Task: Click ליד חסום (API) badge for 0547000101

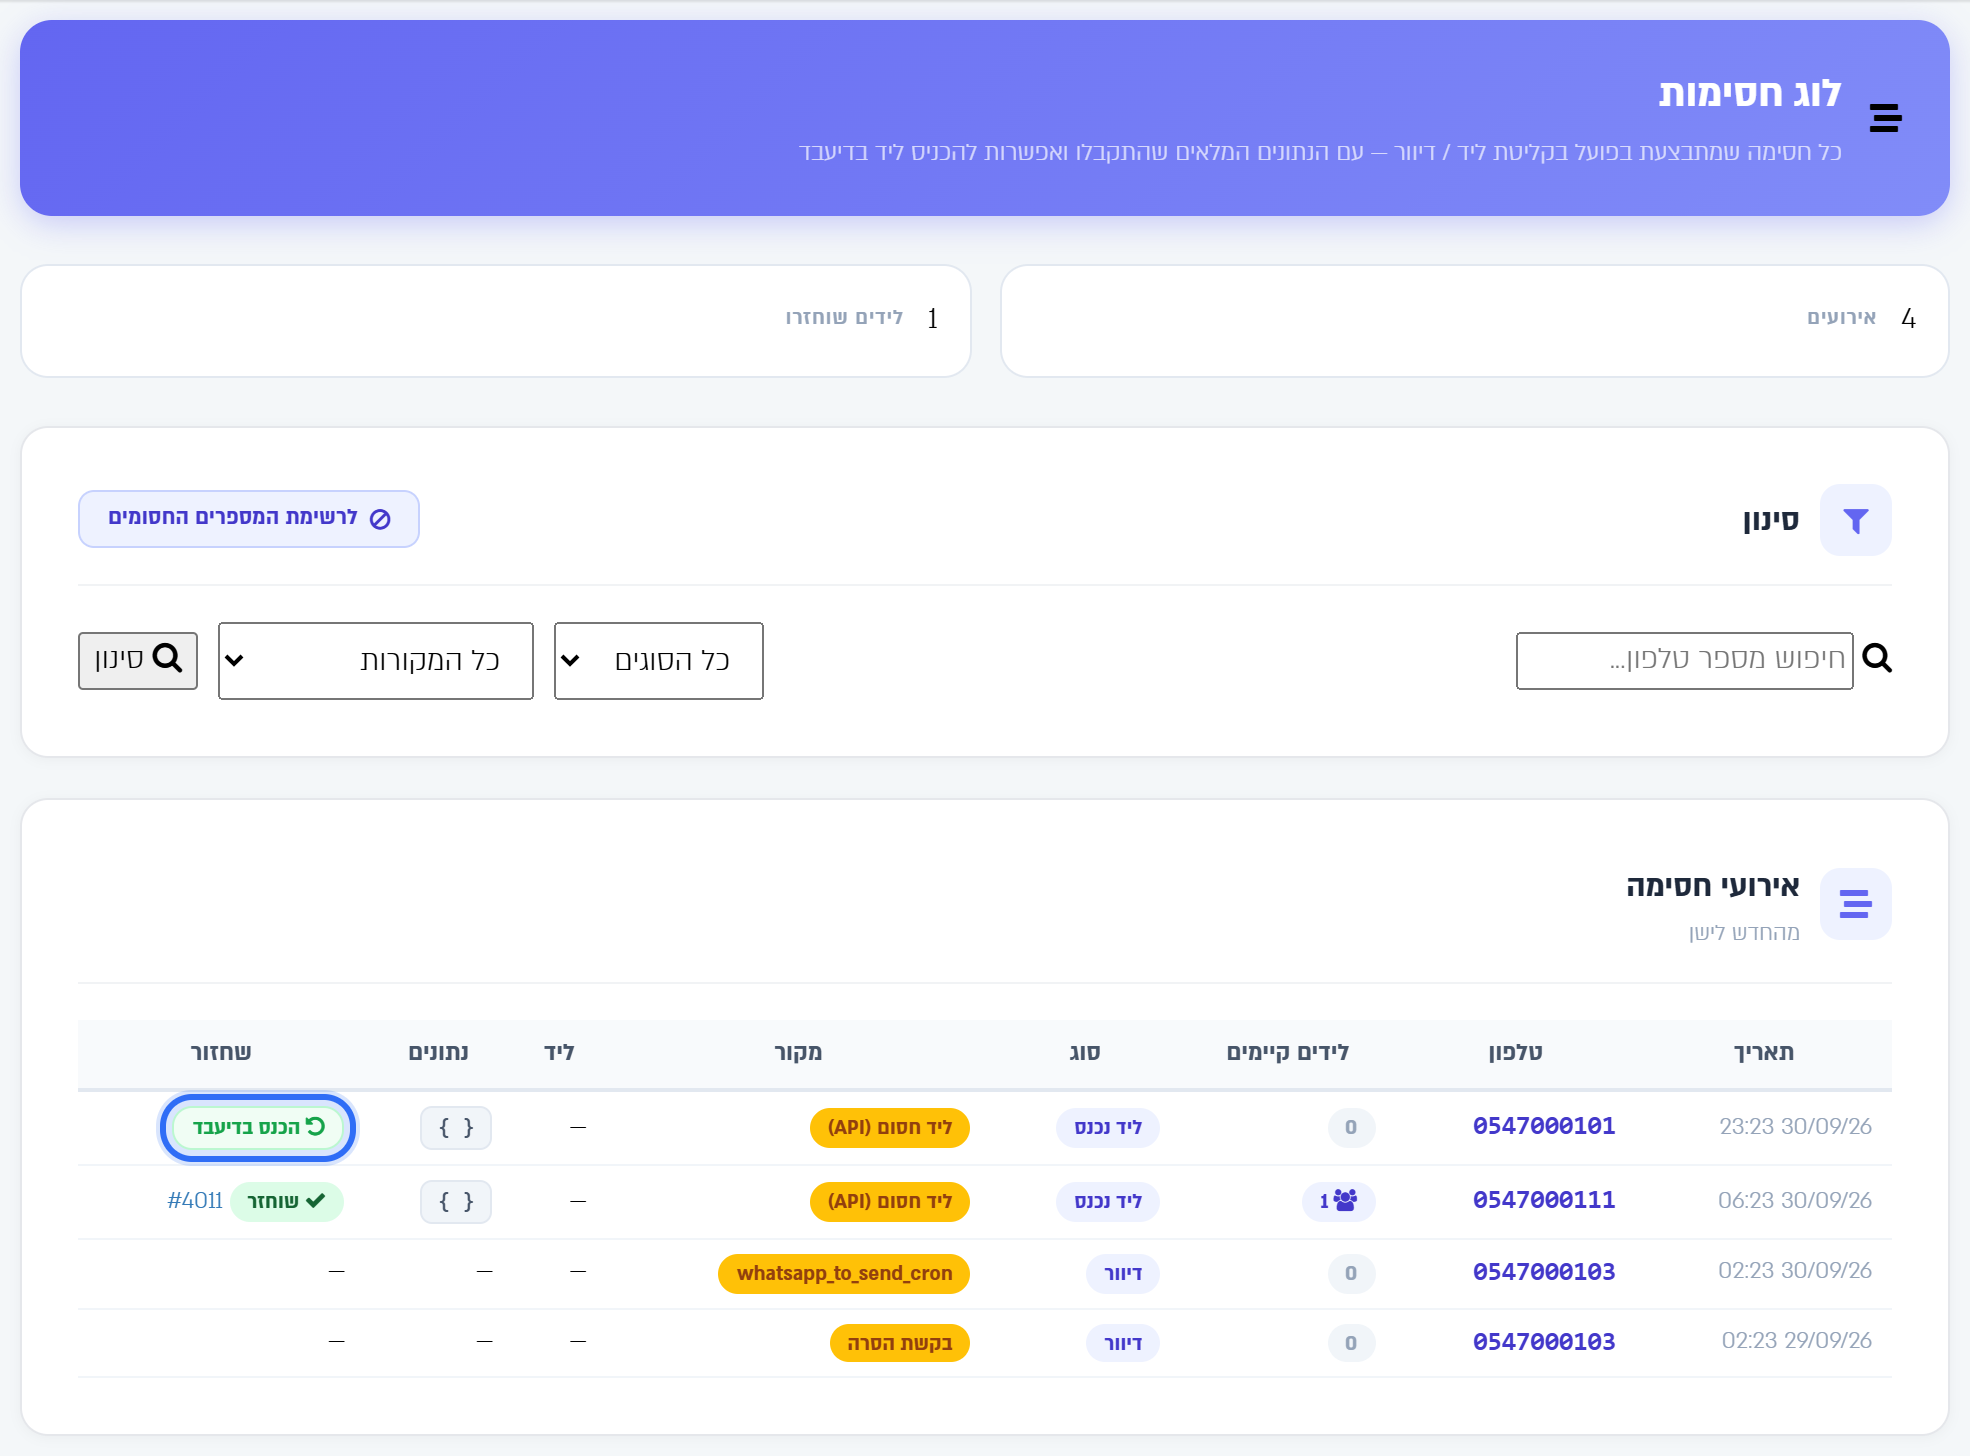Action: click(890, 1128)
